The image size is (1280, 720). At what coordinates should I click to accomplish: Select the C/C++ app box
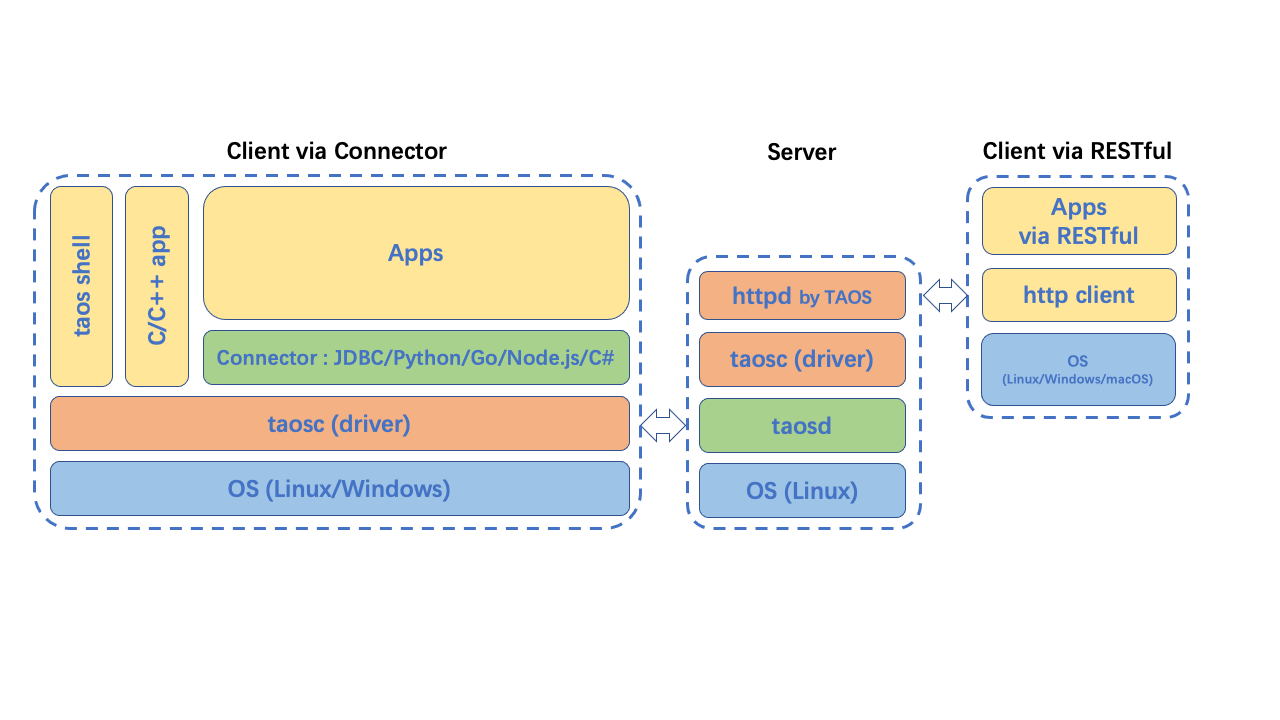157,286
